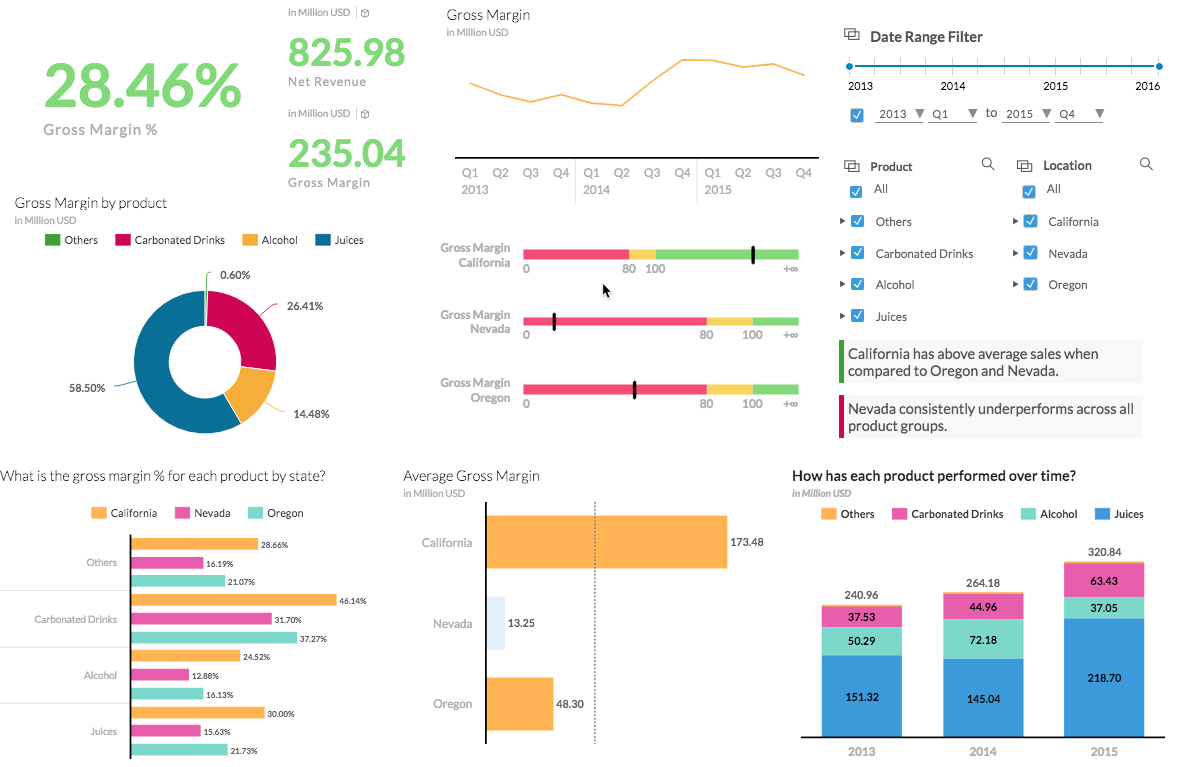The width and height of the screenshot is (1181, 767).
Task: Click the search icon in Location filter
Action: (1146, 164)
